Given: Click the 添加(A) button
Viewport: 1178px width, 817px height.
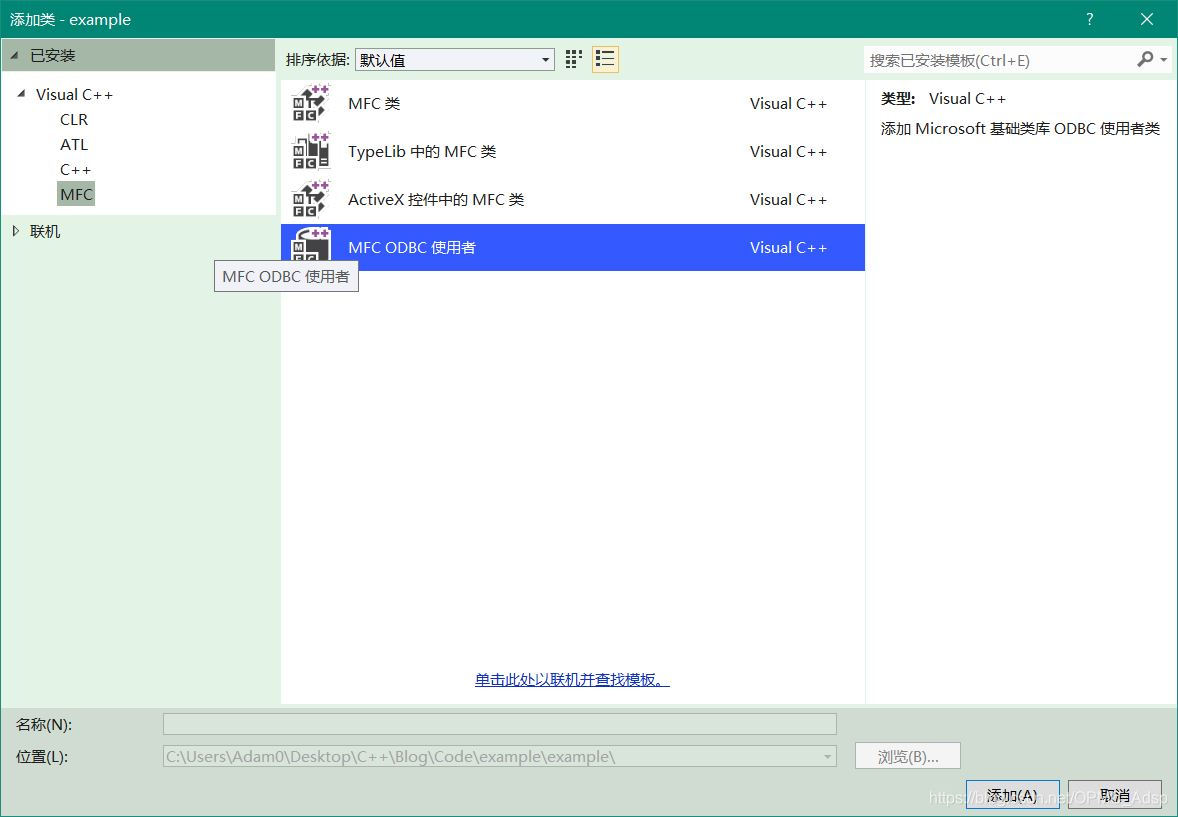Looking at the screenshot, I should pyautogui.click(x=1012, y=796).
